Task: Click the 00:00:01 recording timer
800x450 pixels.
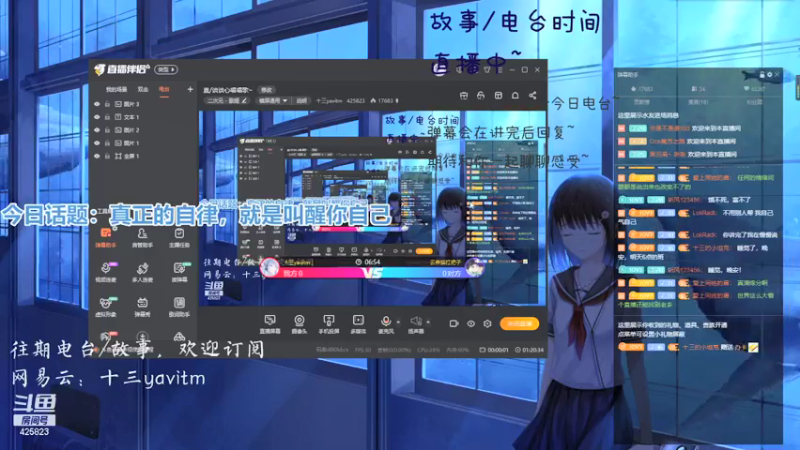Action: point(494,350)
